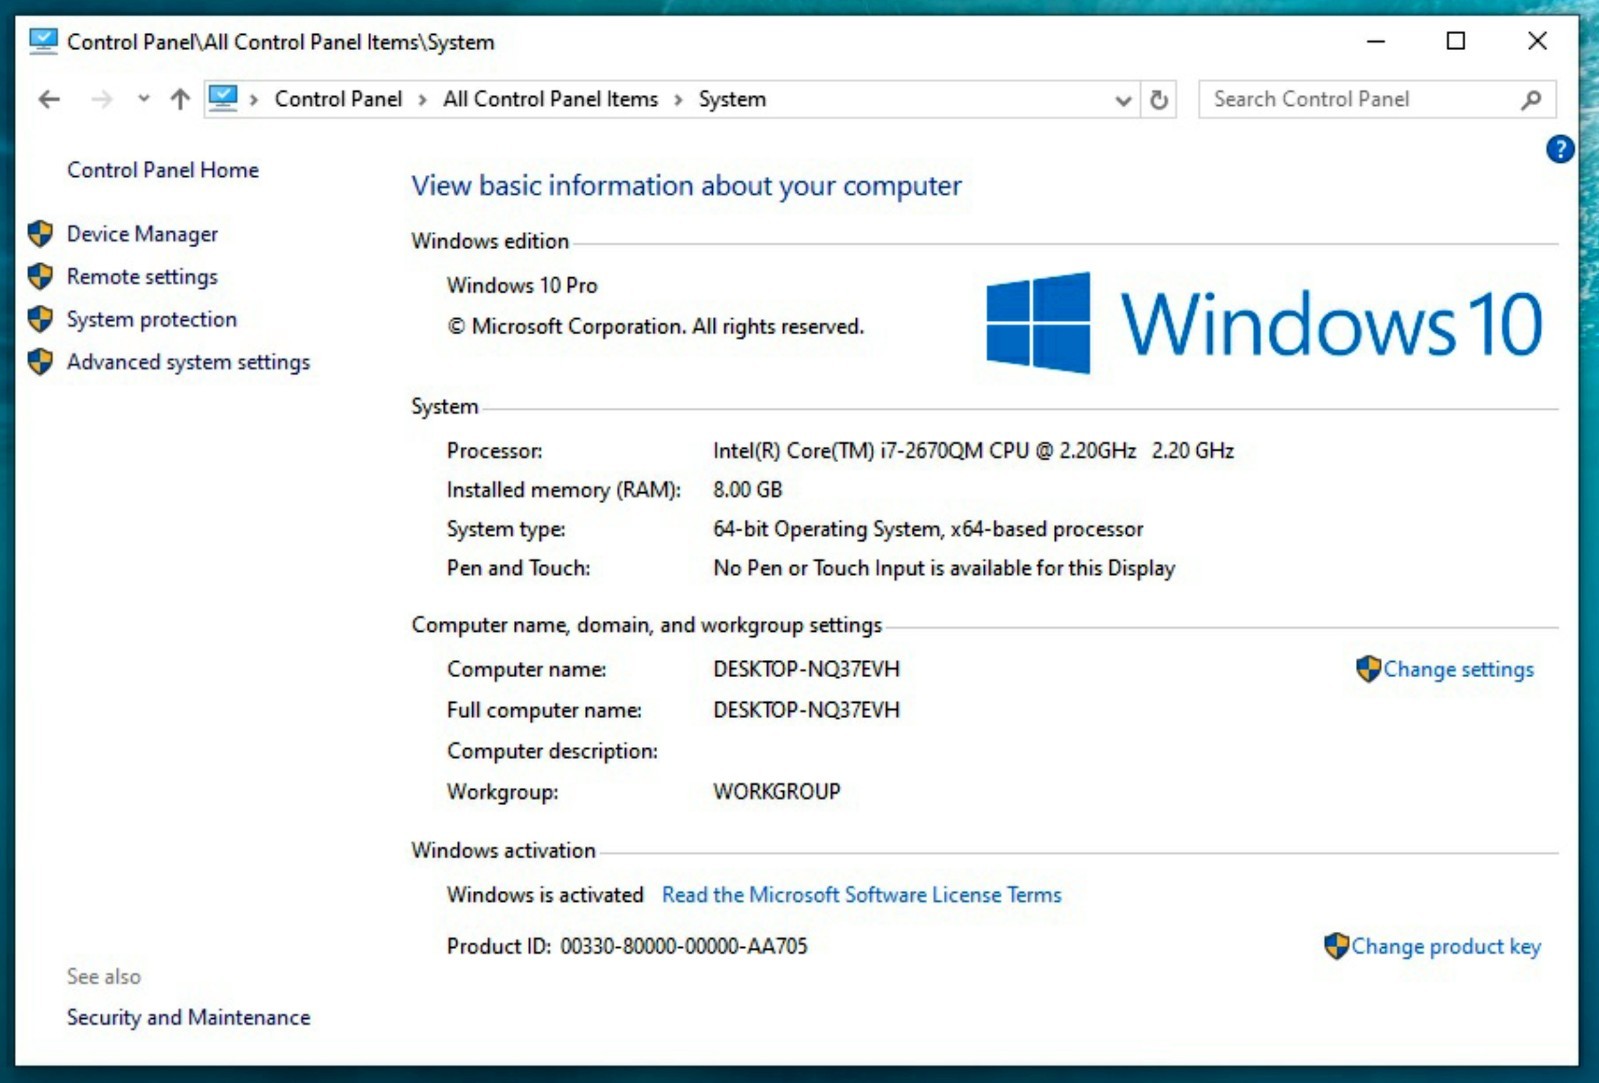Click the computer icon in address bar
Image resolution: width=1599 pixels, height=1083 pixels.
[x=223, y=98]
